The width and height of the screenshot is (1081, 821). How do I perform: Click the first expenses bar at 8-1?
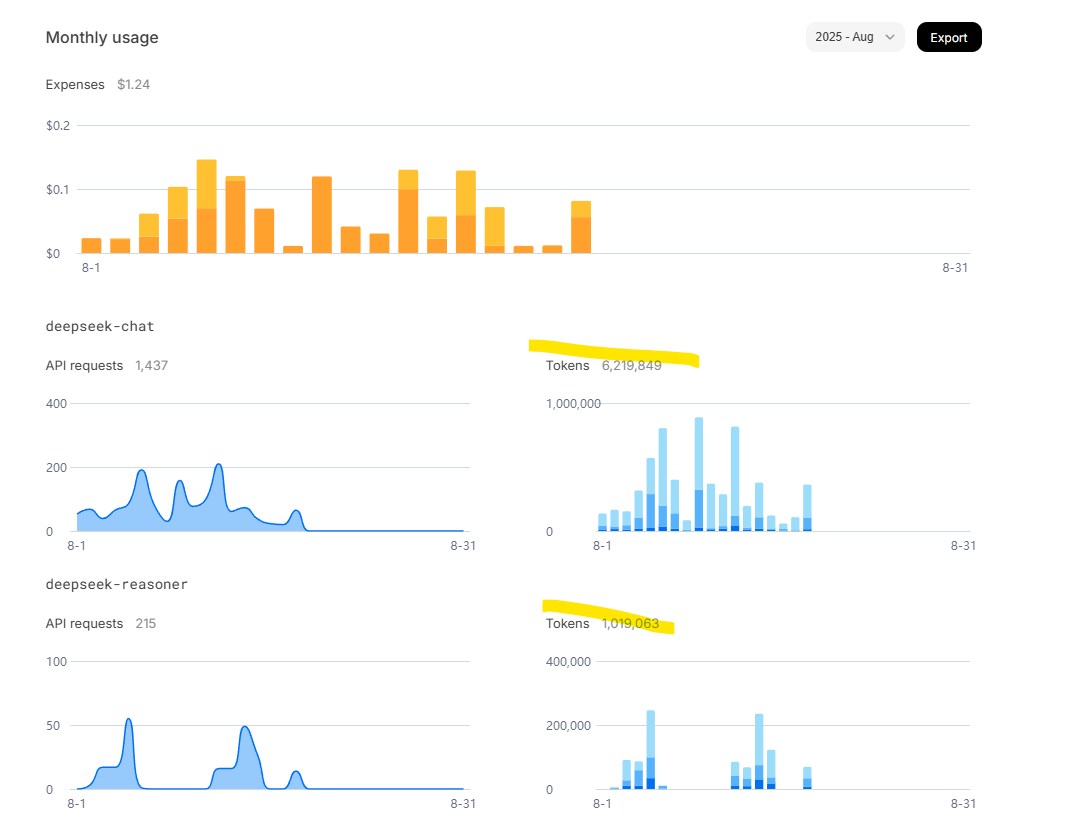91,245
